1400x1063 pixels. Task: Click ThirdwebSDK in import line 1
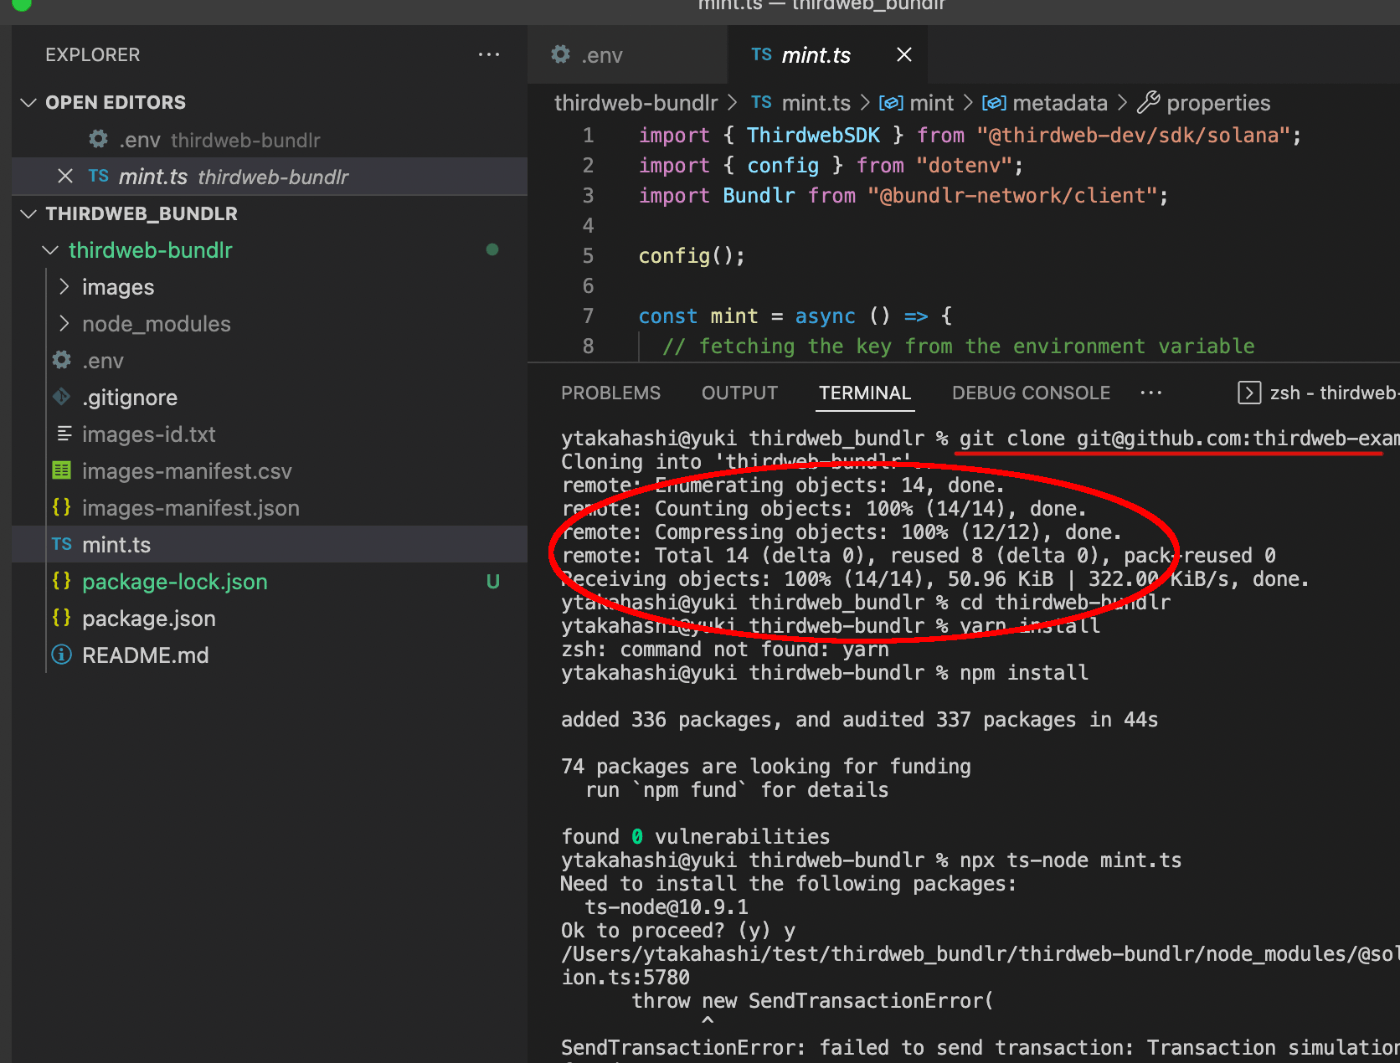click(813, 135)
